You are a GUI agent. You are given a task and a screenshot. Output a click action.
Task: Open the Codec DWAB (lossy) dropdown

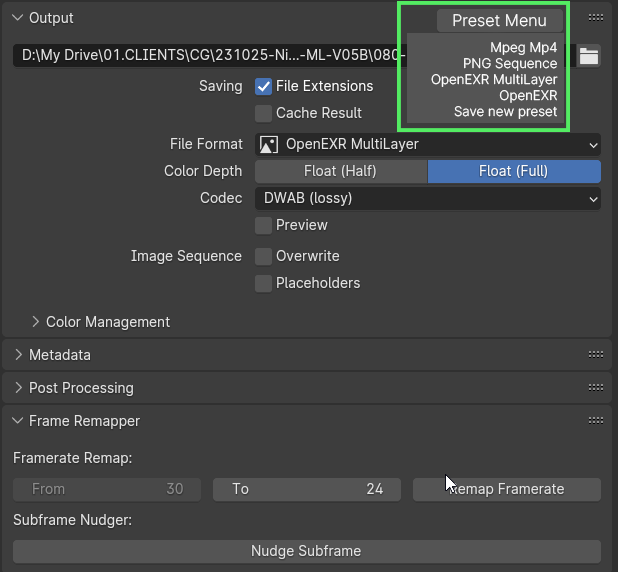coord(428,198)
